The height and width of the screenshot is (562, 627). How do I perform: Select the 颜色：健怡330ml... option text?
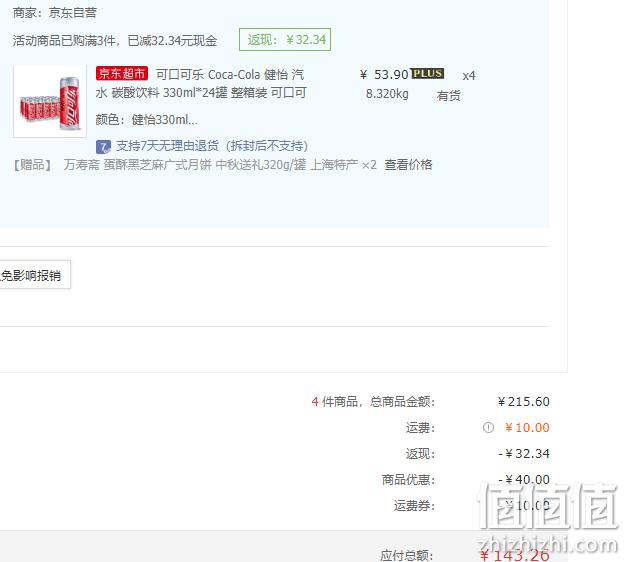pyautogui.click(x=146, y=120)
